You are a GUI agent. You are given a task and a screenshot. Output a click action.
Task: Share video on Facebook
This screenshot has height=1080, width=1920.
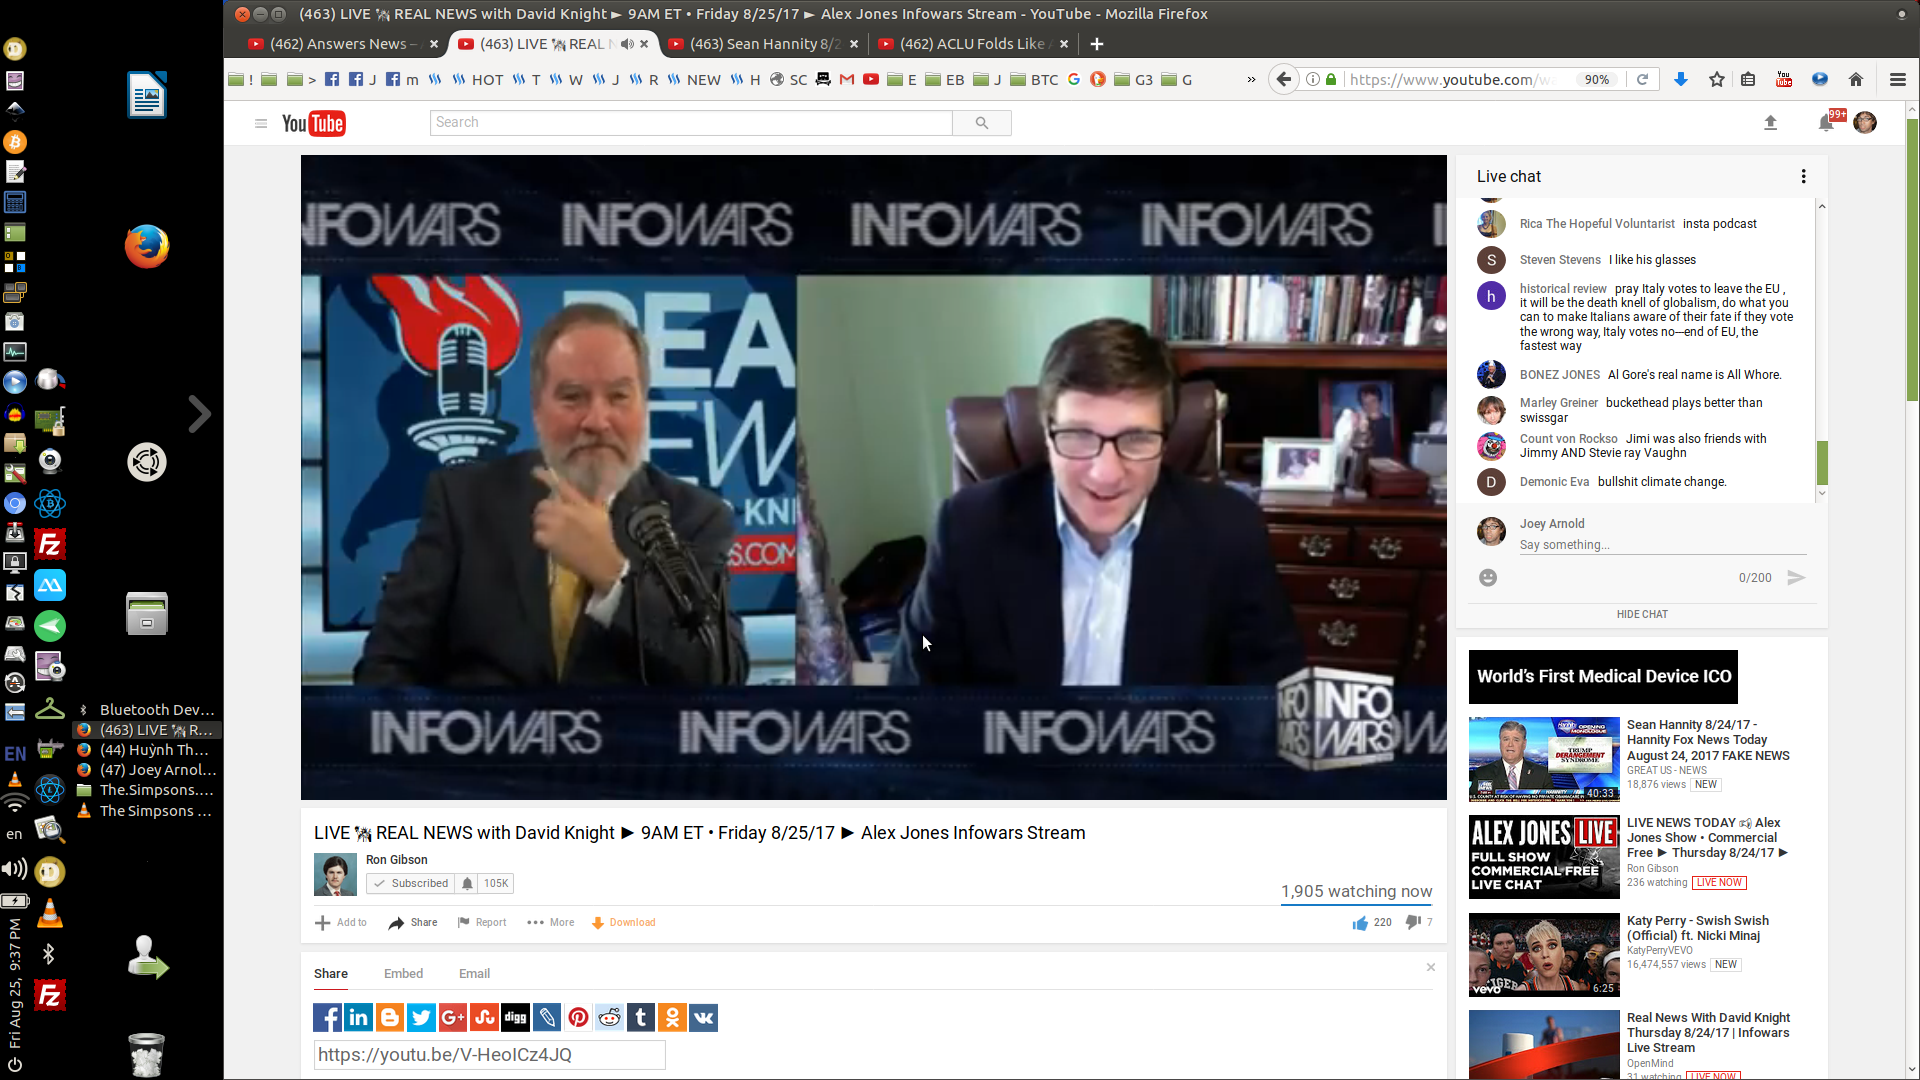click(327, 1017)
